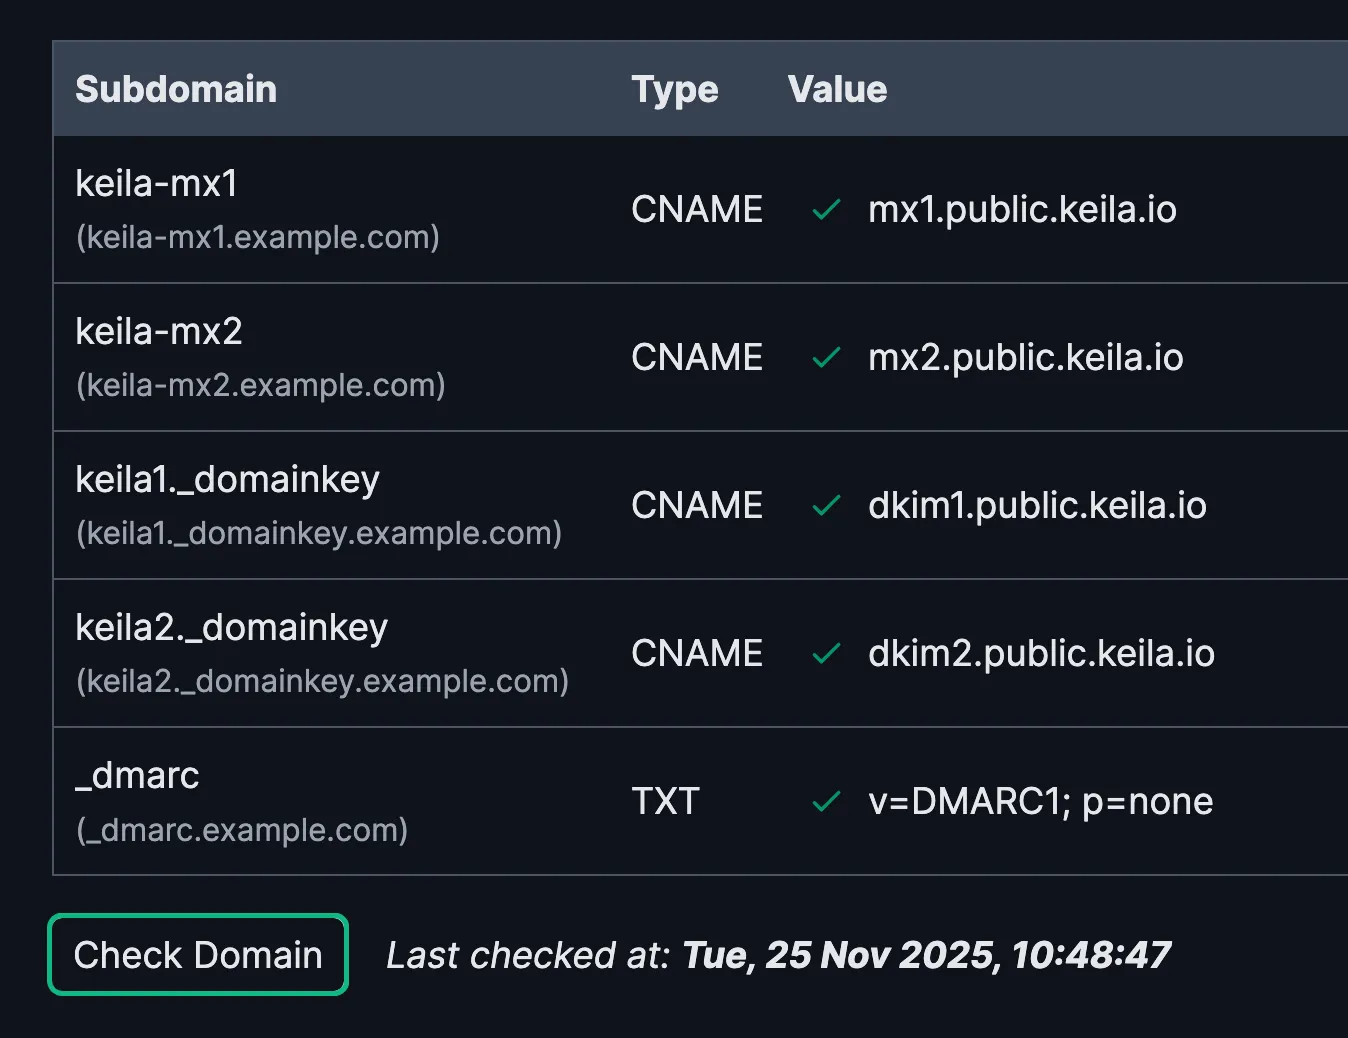
Task: Click the verification check next to dkim1.public.keila.io
Action: click(x=826, y=506)
